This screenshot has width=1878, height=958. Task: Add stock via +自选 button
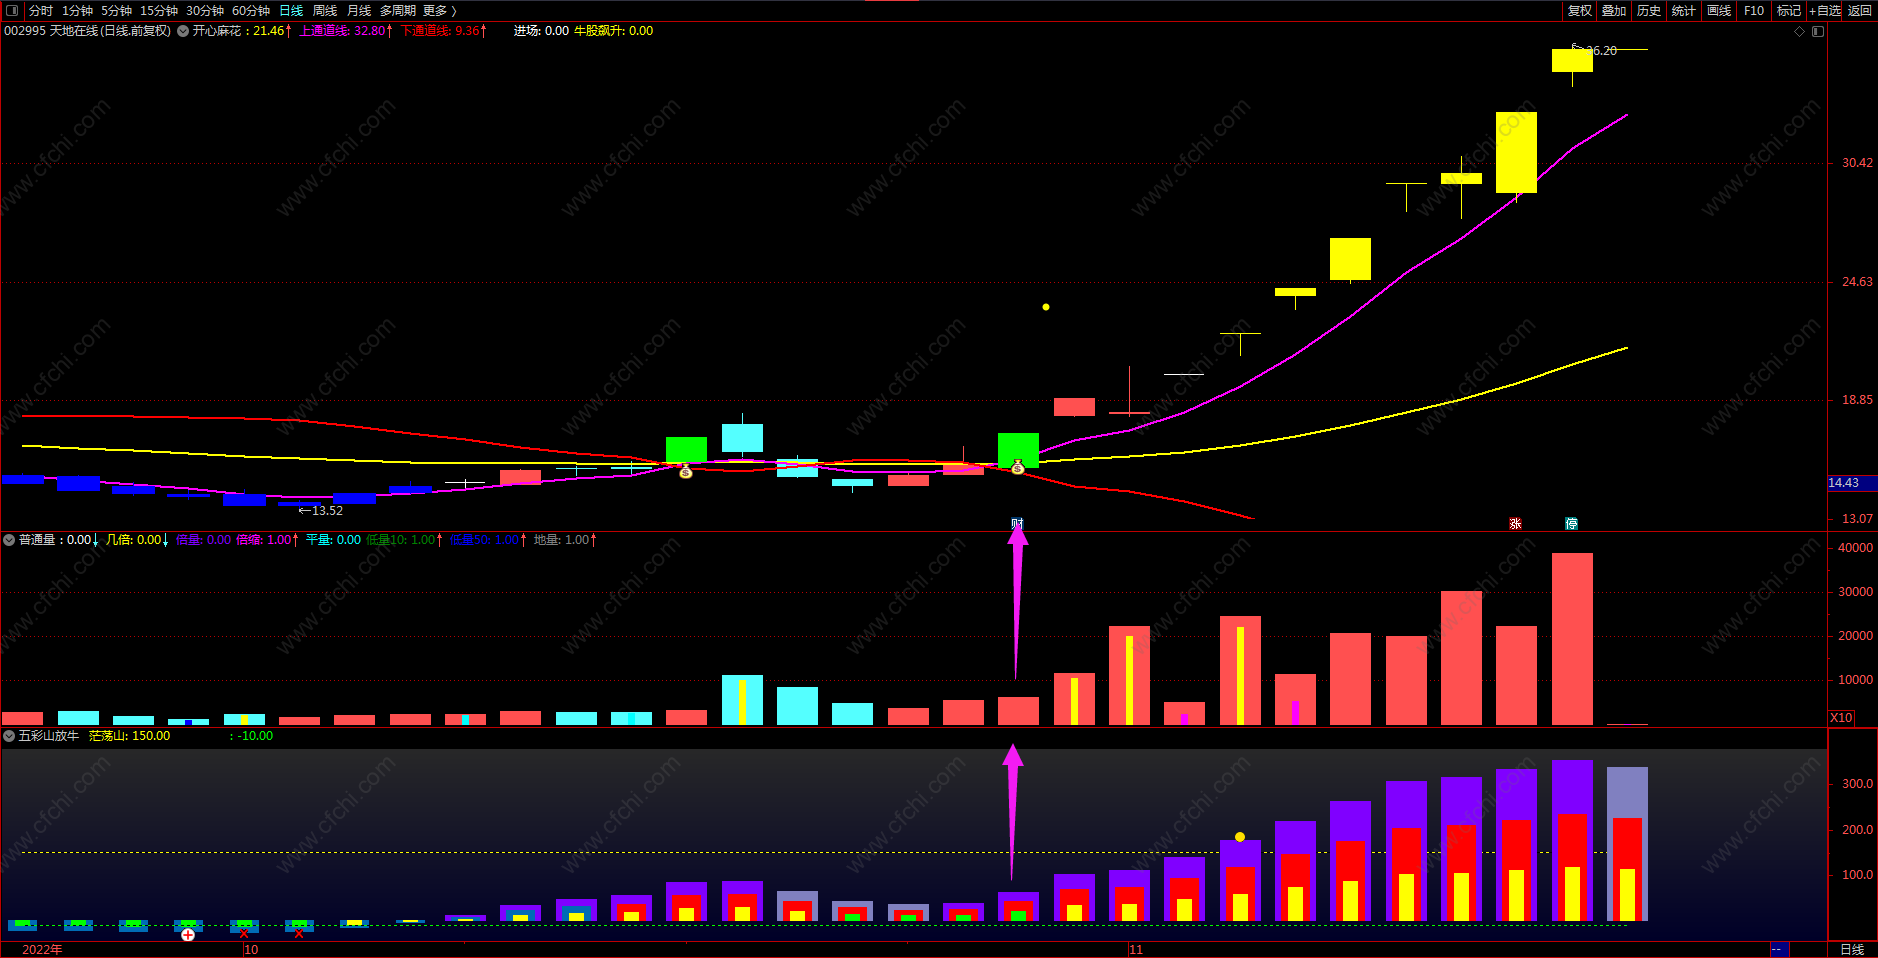1826,11
